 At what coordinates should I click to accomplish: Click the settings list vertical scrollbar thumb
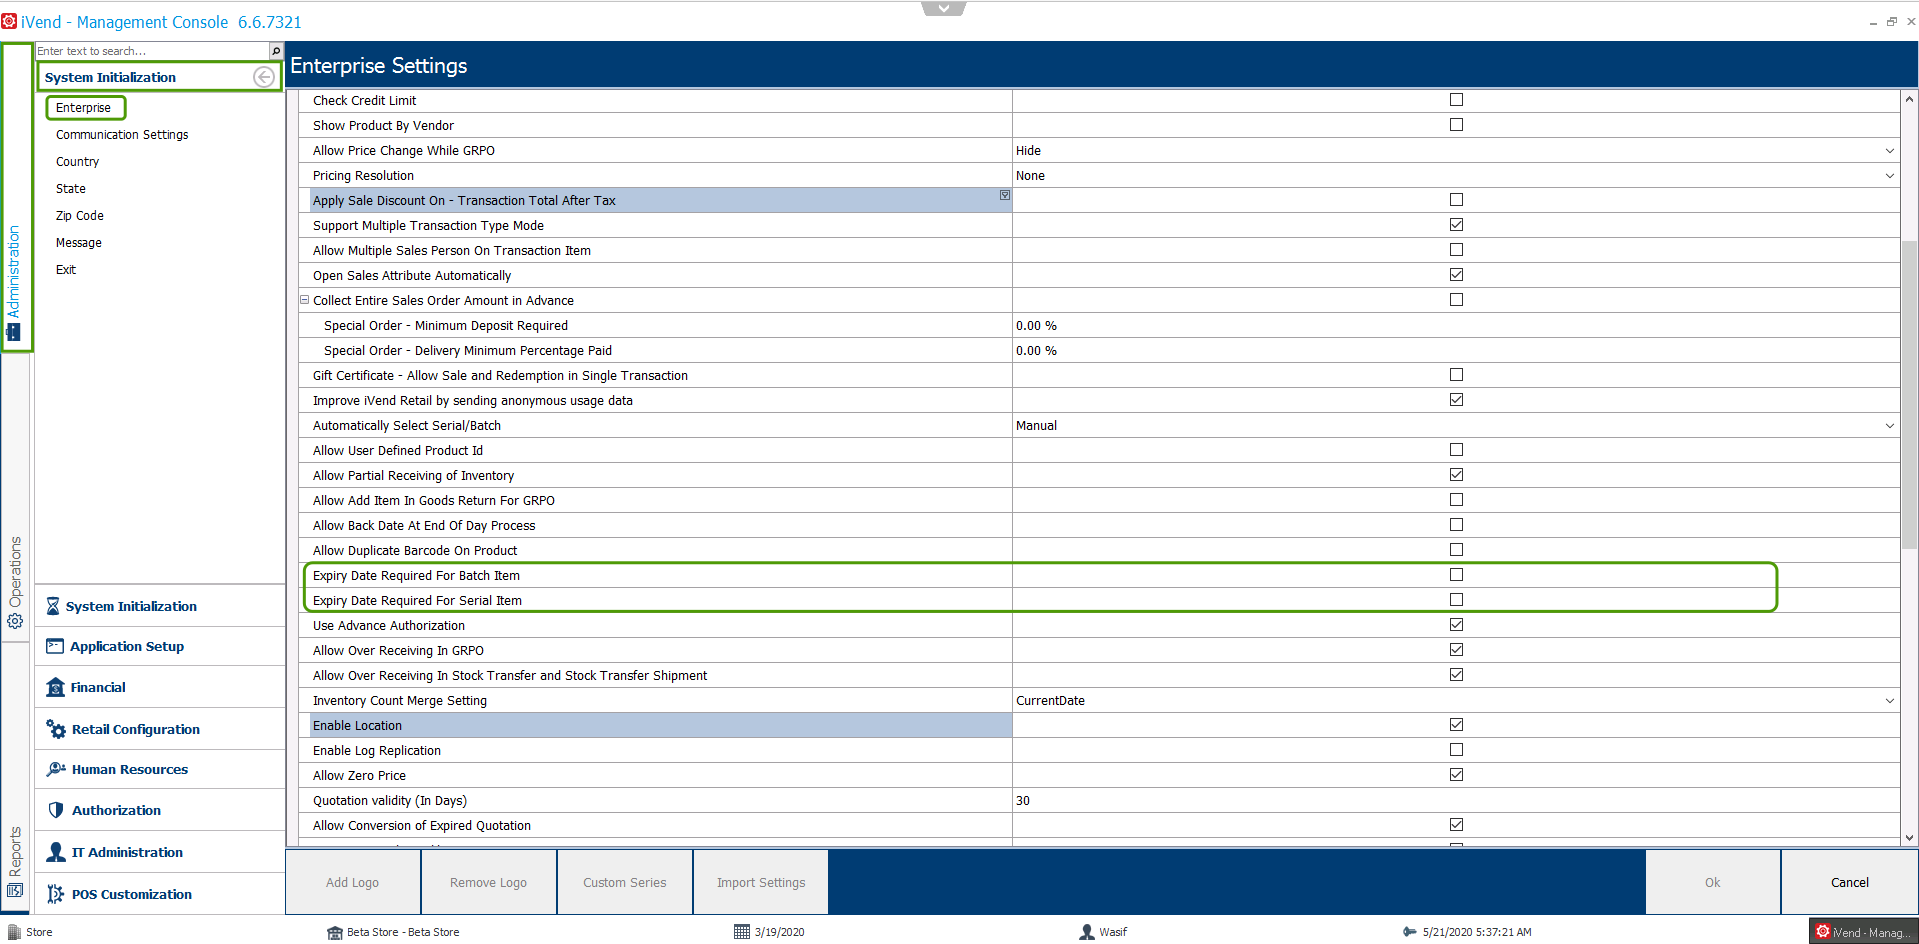point(1909,395)
